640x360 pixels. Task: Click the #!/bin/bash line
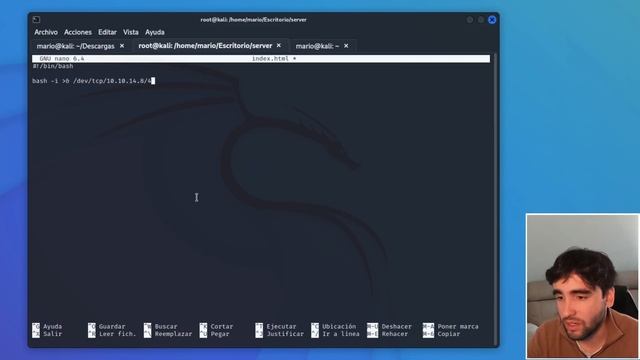point(53,66)
